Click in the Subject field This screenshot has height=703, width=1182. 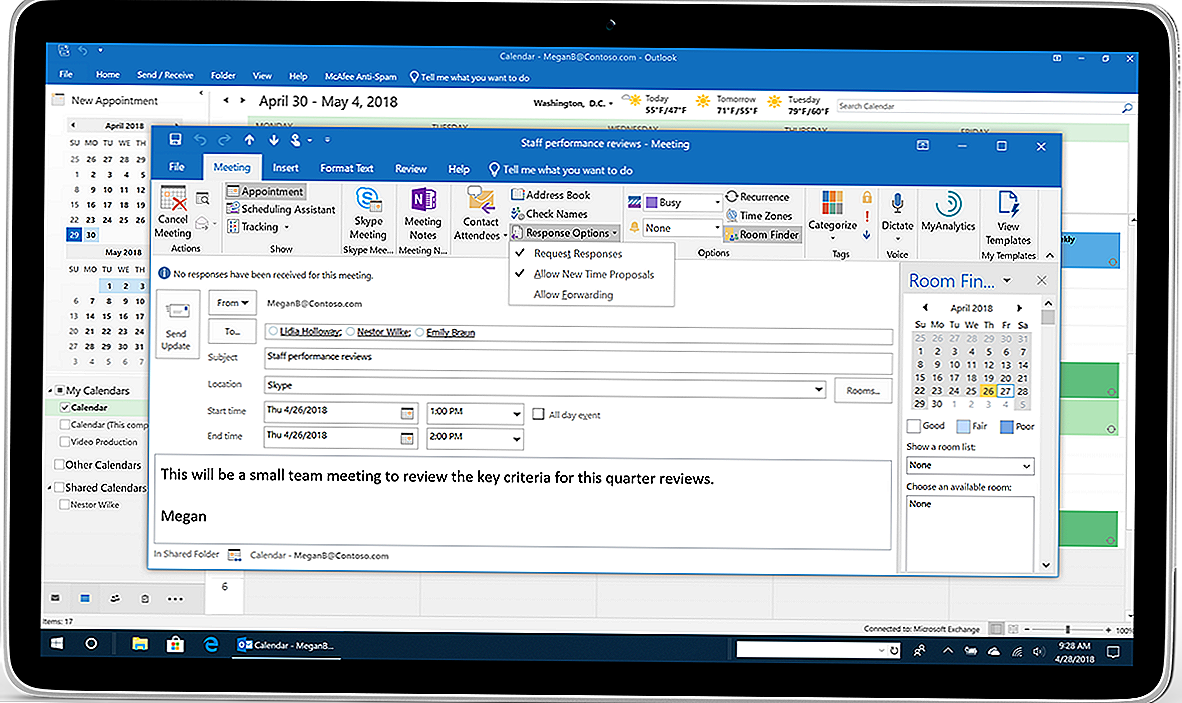pyautogui.click(x=577, y=360)
